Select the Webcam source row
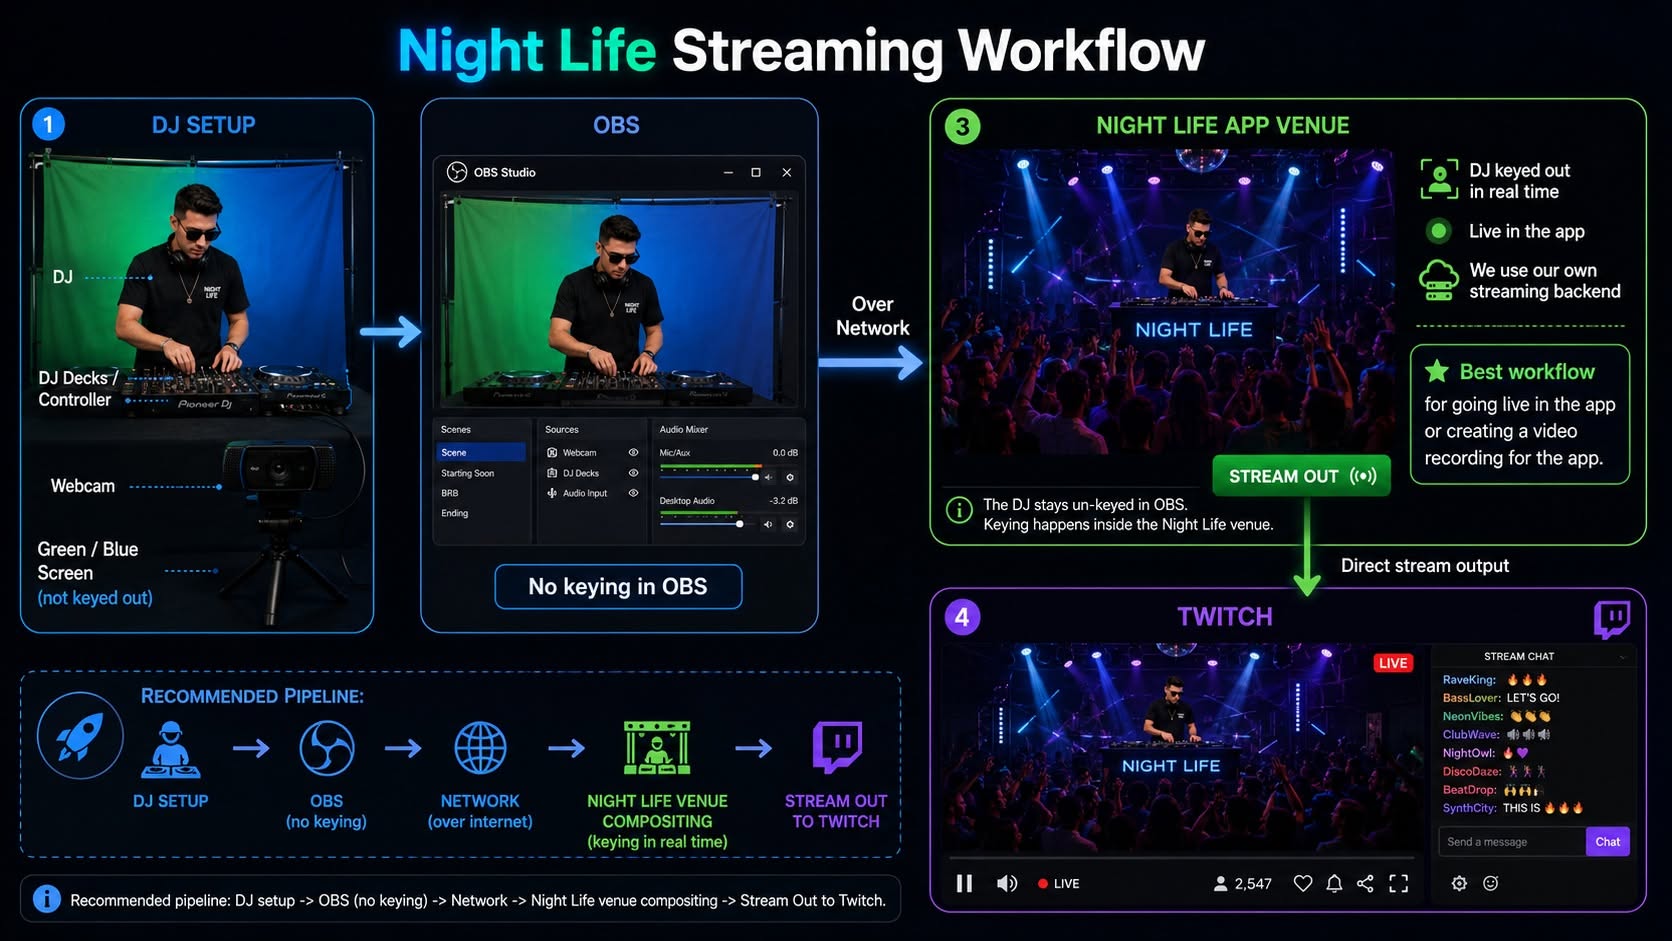Screen dimensions: 1672x941 (x=592, y=452)
